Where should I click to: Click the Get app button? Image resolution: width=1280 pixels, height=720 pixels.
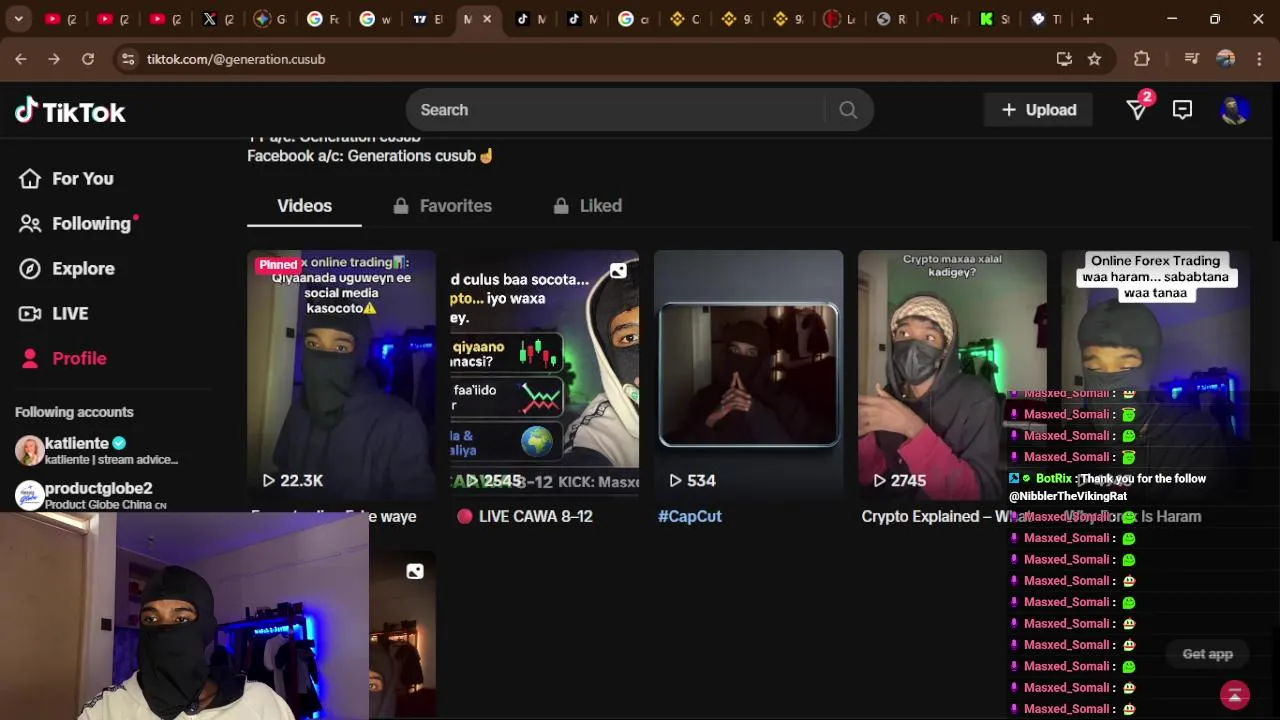coord(1208,654)
